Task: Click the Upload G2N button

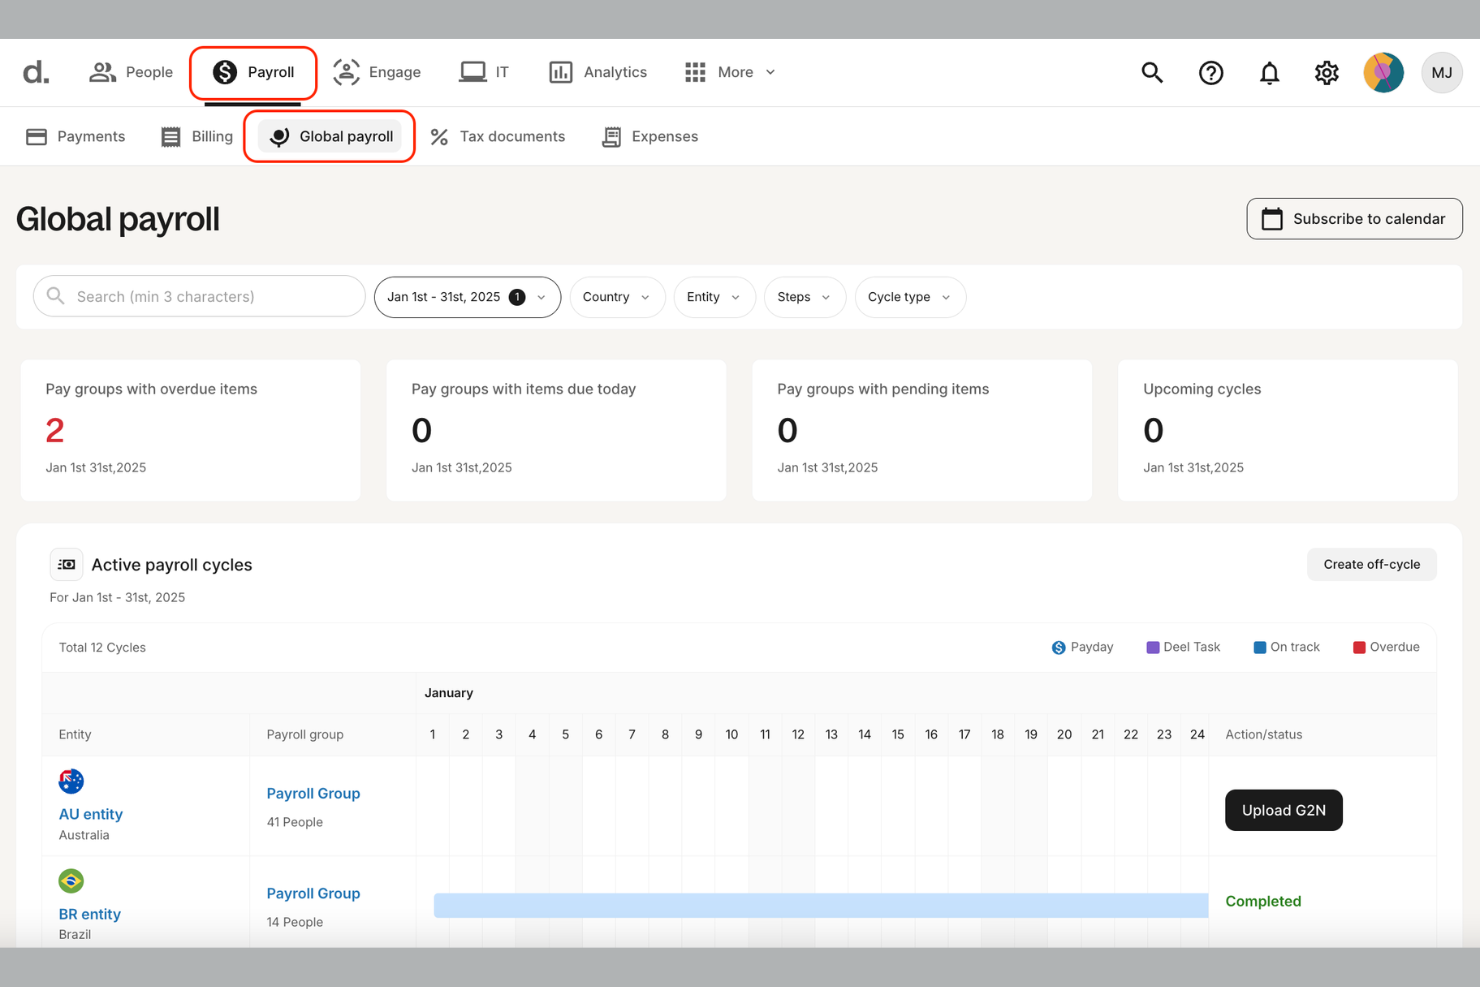Action: point(1283,810)
